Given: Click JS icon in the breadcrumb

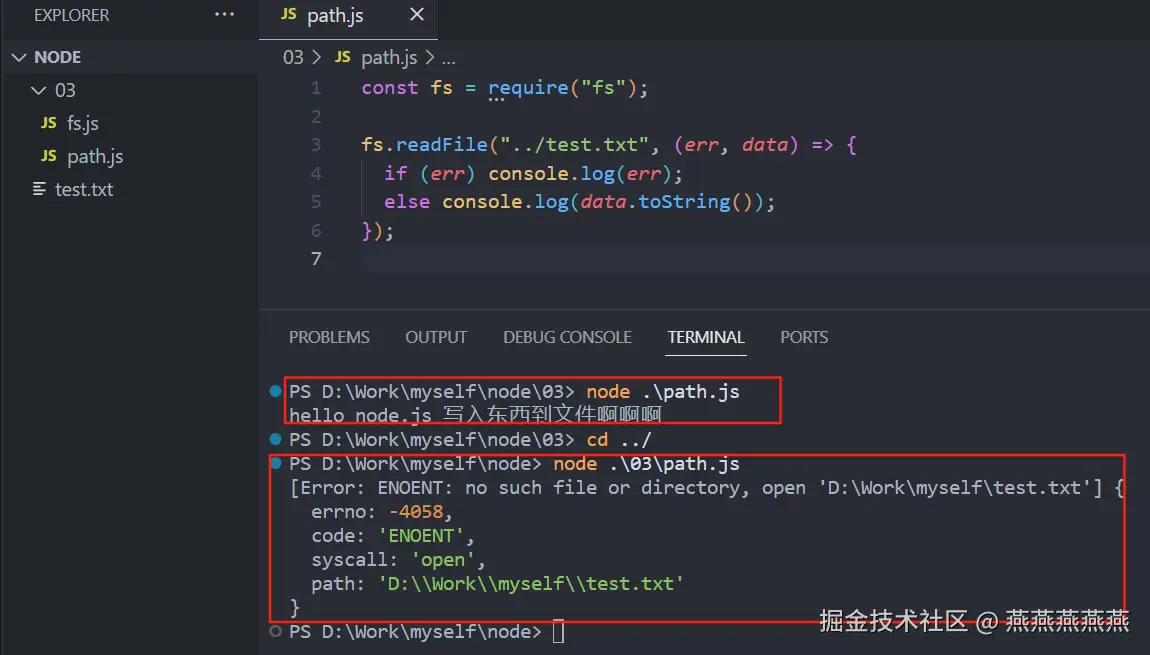Looking at the screenshot, I should [x=343, y=57].
